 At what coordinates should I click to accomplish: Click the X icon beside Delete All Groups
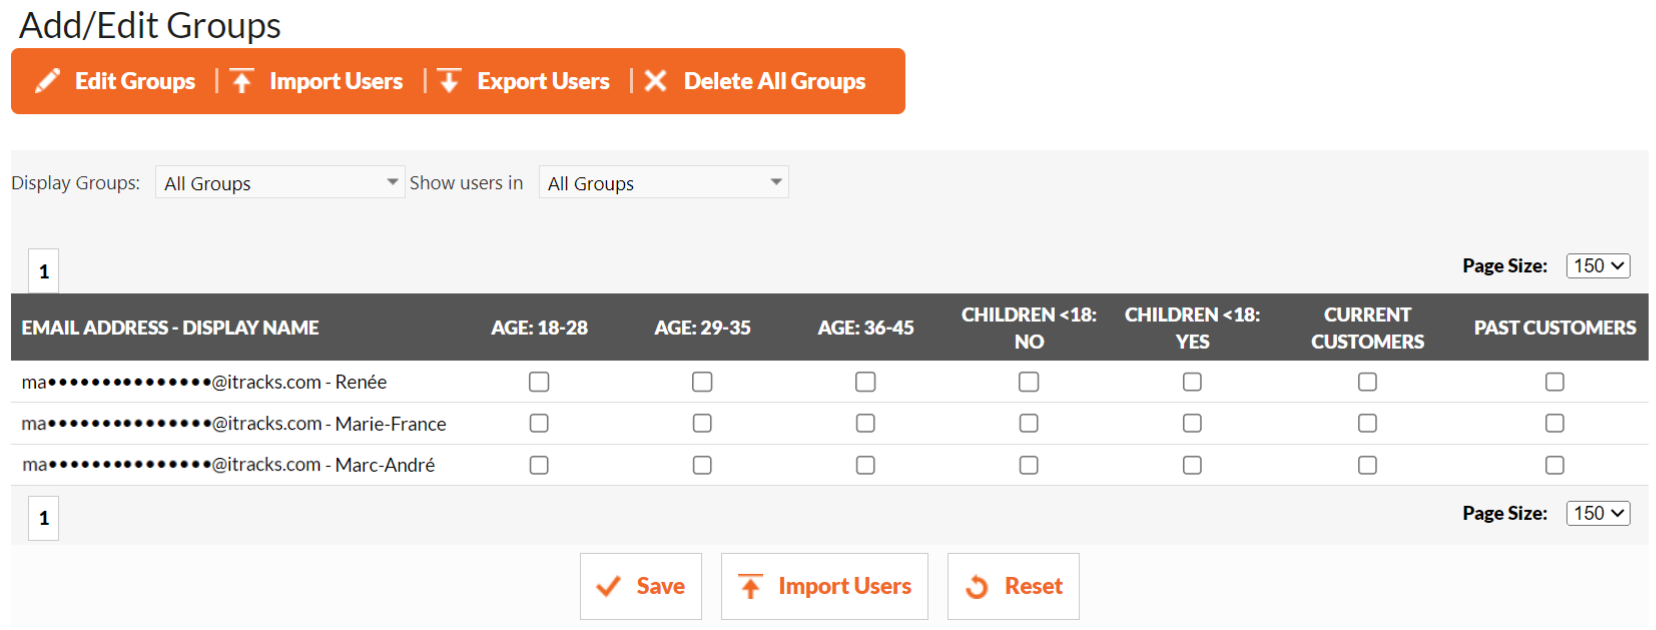[655, 81]
